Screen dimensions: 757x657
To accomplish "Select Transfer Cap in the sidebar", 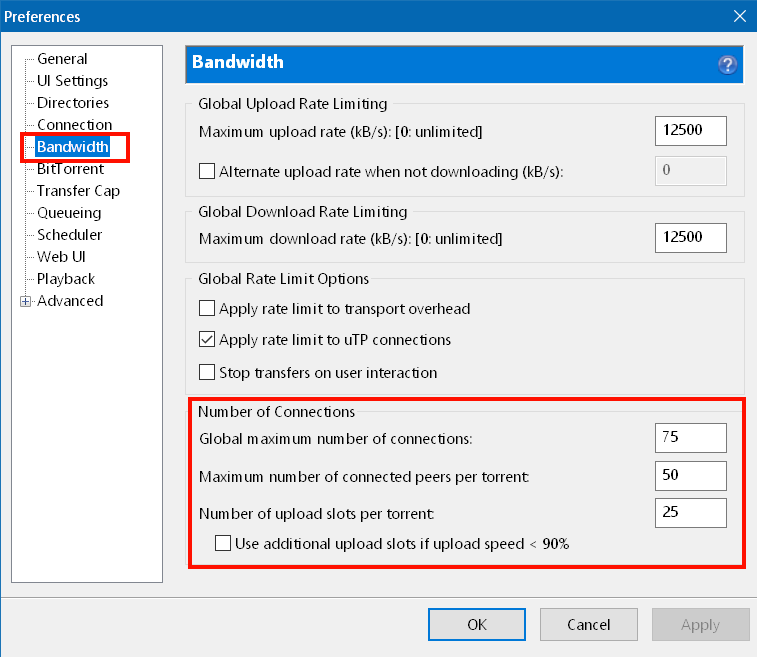I will coord(78,191).
